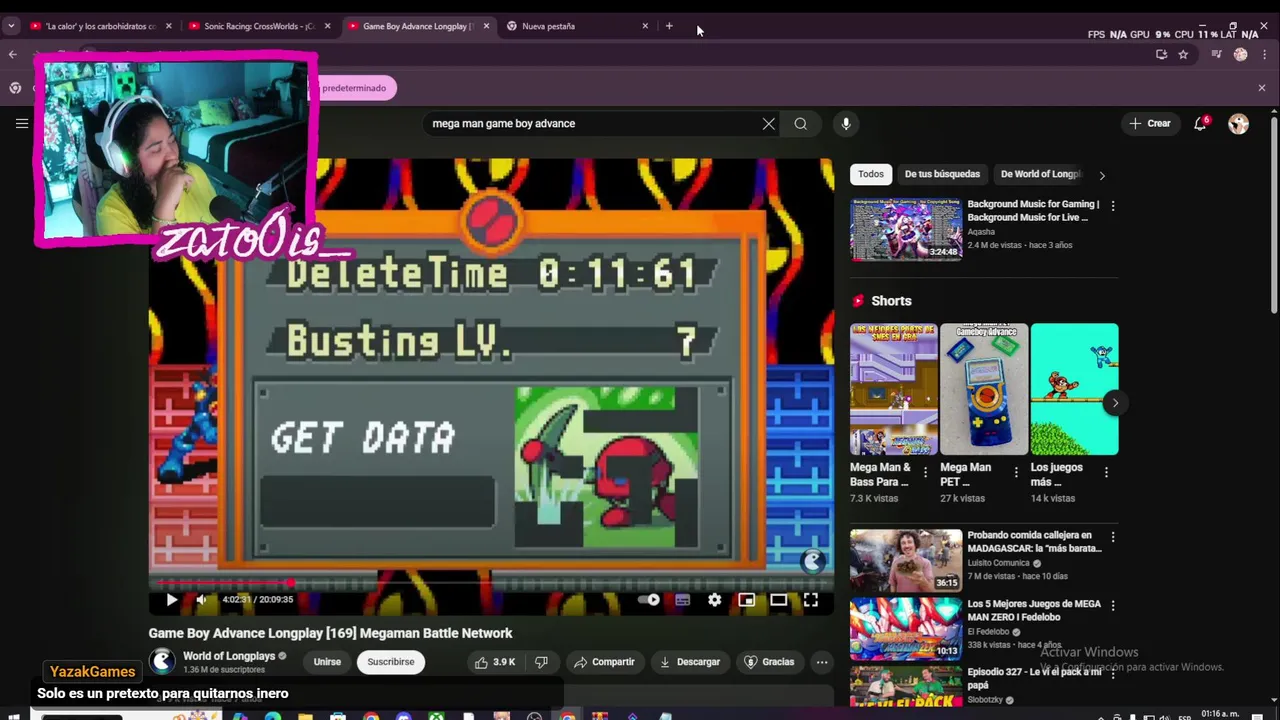The image size is (1280, 720).
Task: Enable theater mode view
Action: tap(778, 600)
